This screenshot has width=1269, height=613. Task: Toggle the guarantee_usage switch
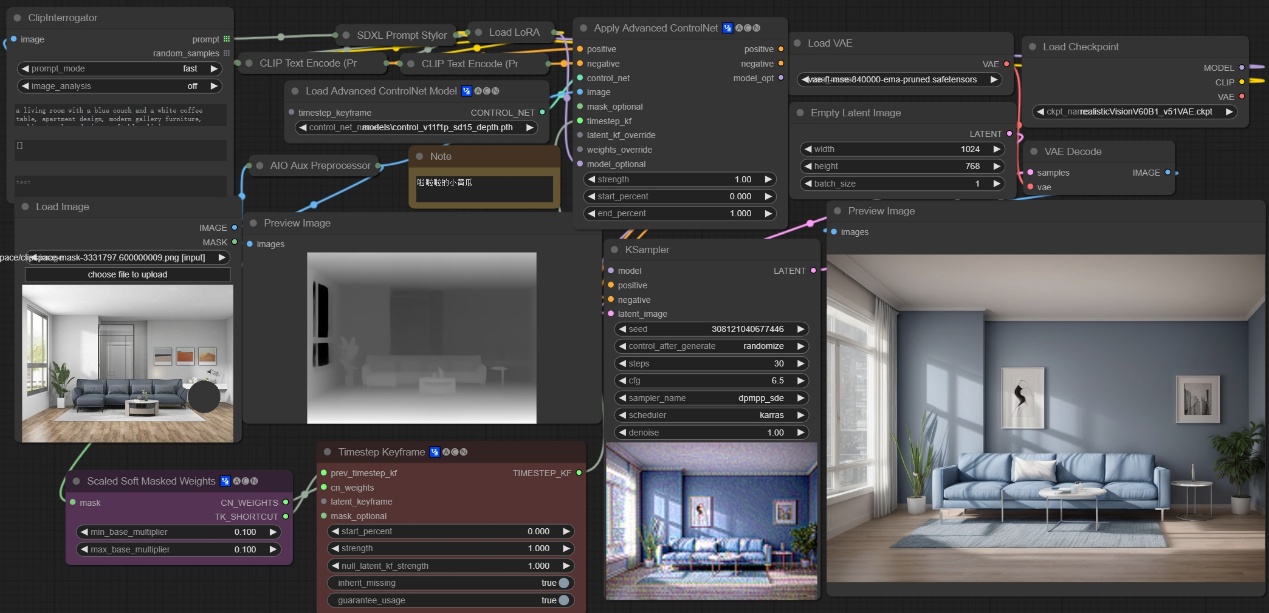click(564, 600)
